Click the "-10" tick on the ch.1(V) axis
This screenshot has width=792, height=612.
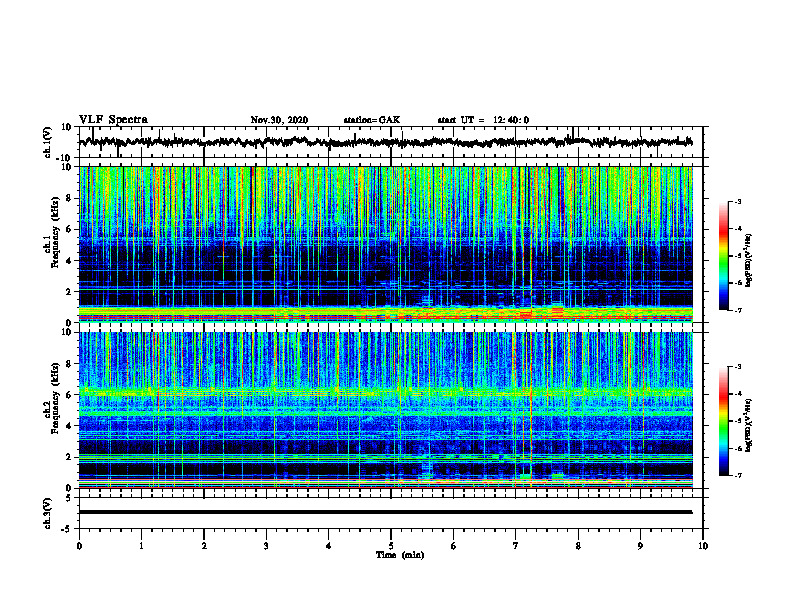[x=65, y=158]
